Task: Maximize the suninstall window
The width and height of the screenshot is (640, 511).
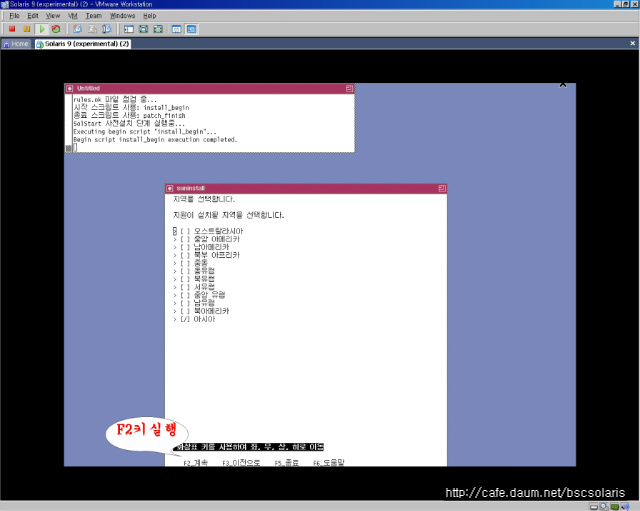Action: (x=442, y=188)
